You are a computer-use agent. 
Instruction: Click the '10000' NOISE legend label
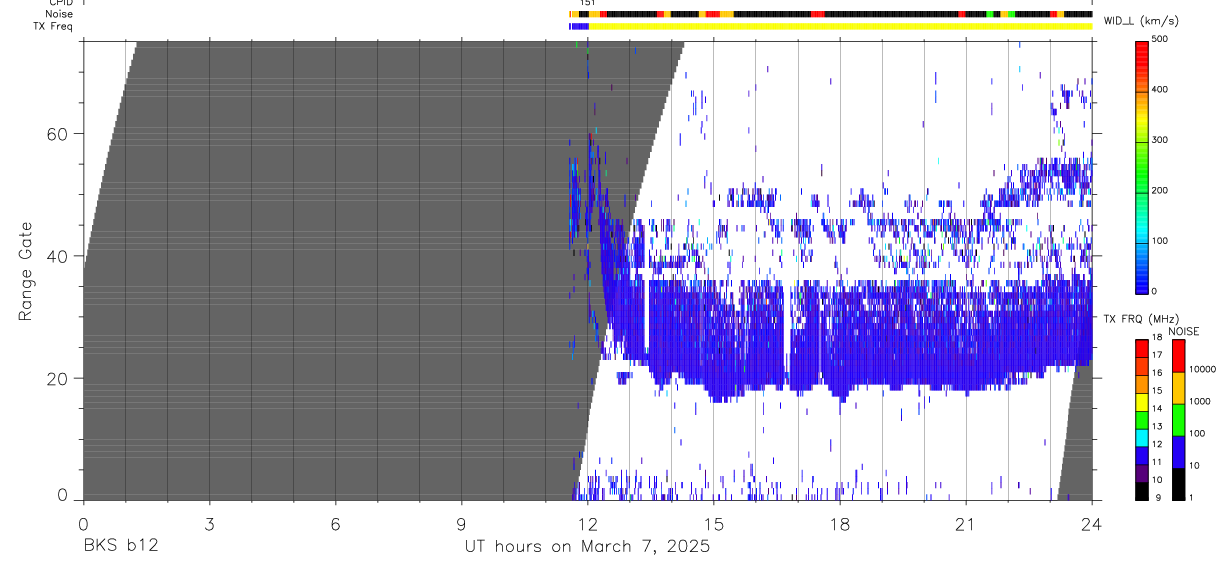click(1202, 371)
